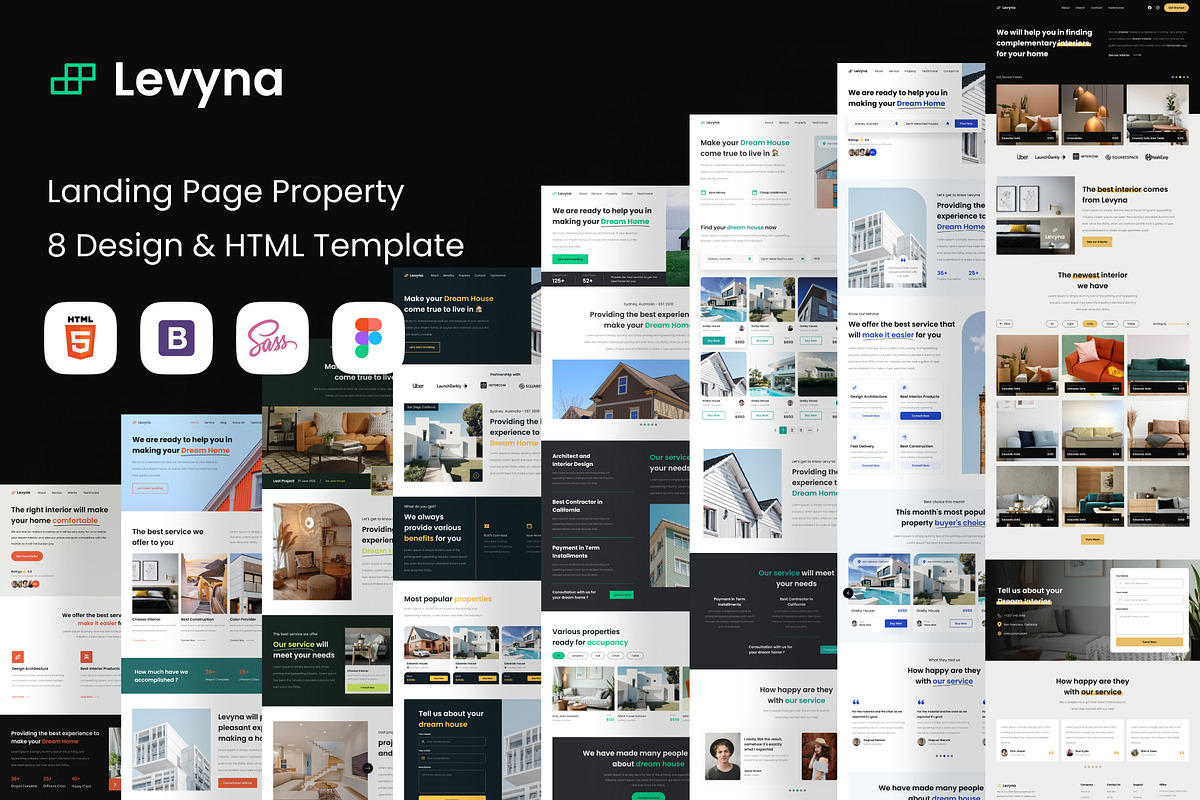Viewport: 1200px width, 800px height.
Task: Select the Light filter pill
Action: (x=1071, y=324)
